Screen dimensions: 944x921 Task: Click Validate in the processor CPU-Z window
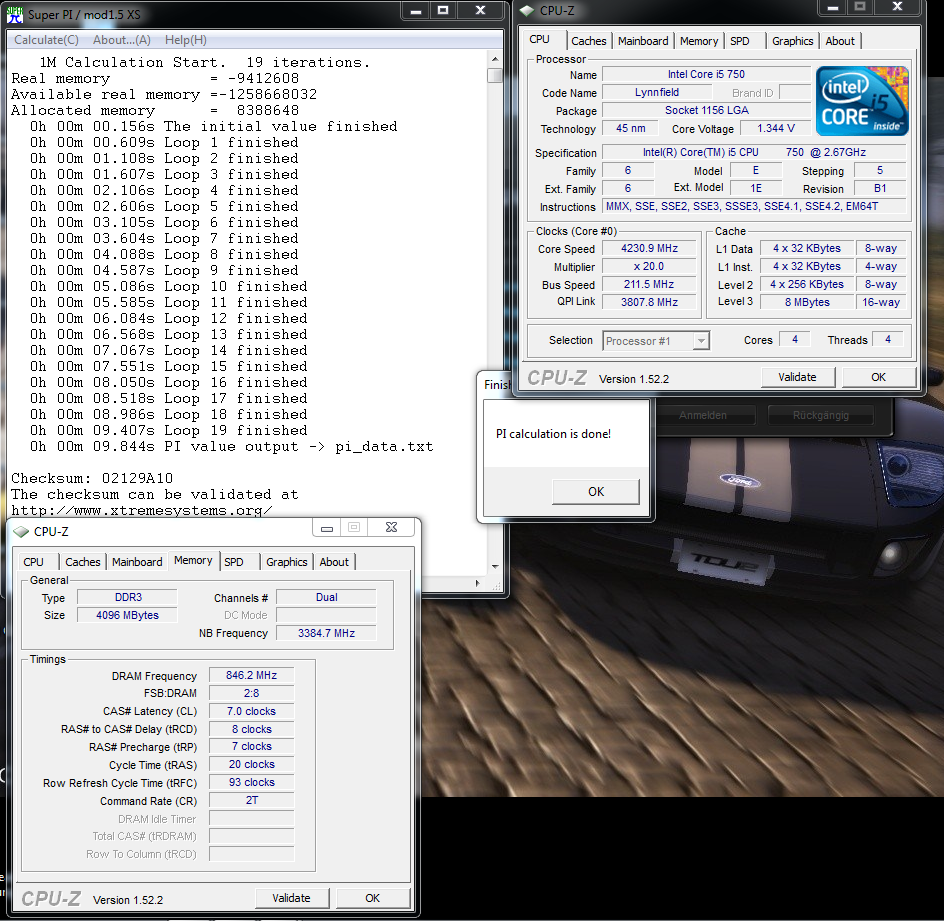(797, 377)
